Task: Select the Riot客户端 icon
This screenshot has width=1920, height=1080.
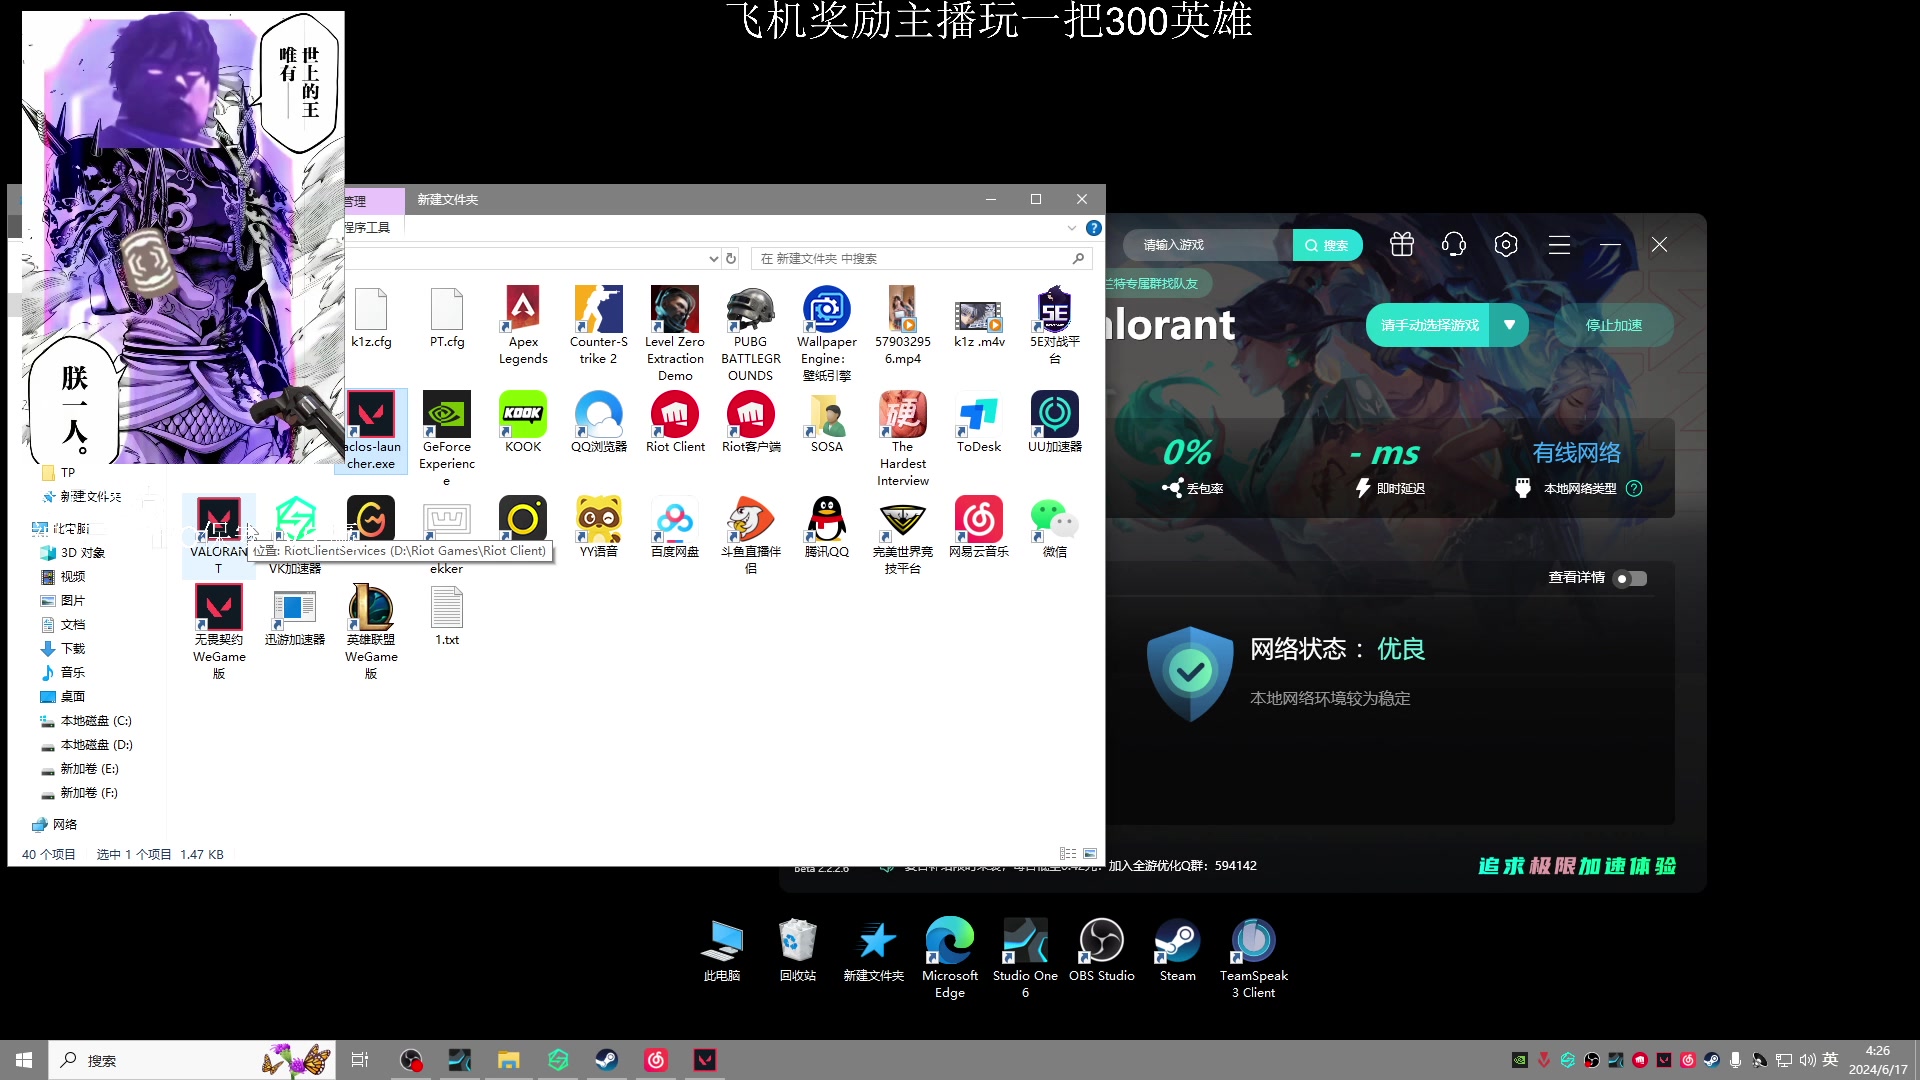Action: (x=751, y=422)
